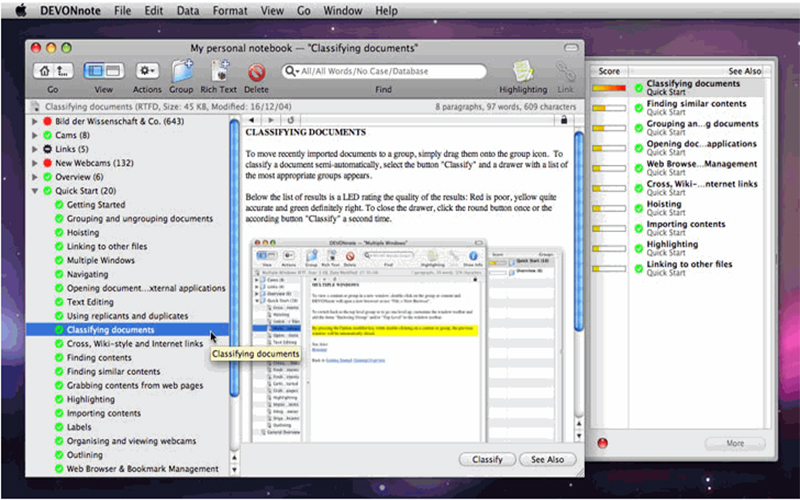The width and height of the screenshot is (800, 500).
Task: Go back in document history arrow
Action: (x=251, y=120)
